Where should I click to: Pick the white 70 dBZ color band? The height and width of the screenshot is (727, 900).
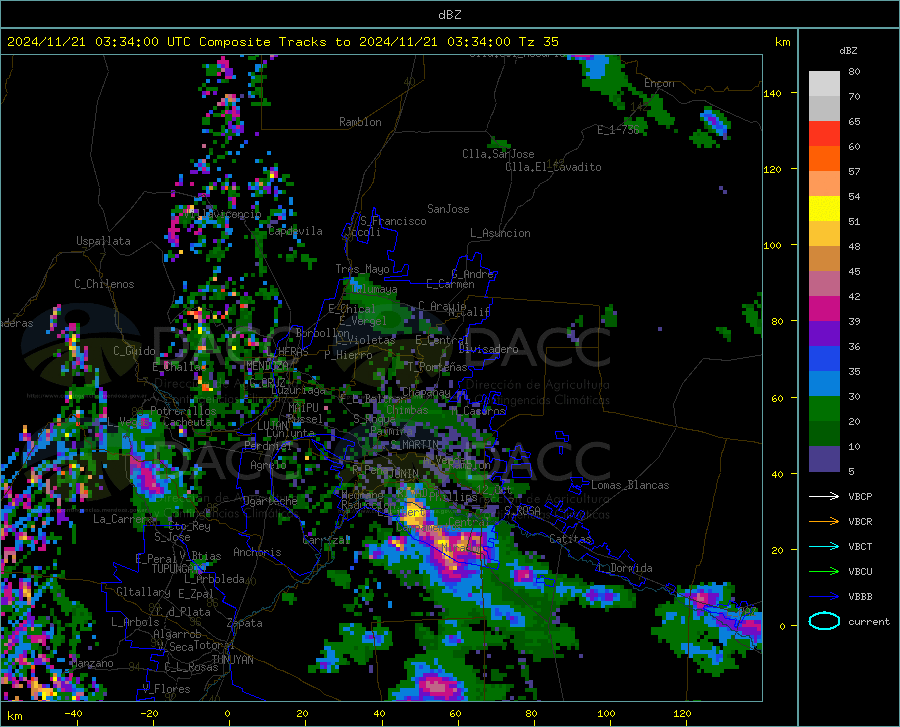(x=824, y=84)
